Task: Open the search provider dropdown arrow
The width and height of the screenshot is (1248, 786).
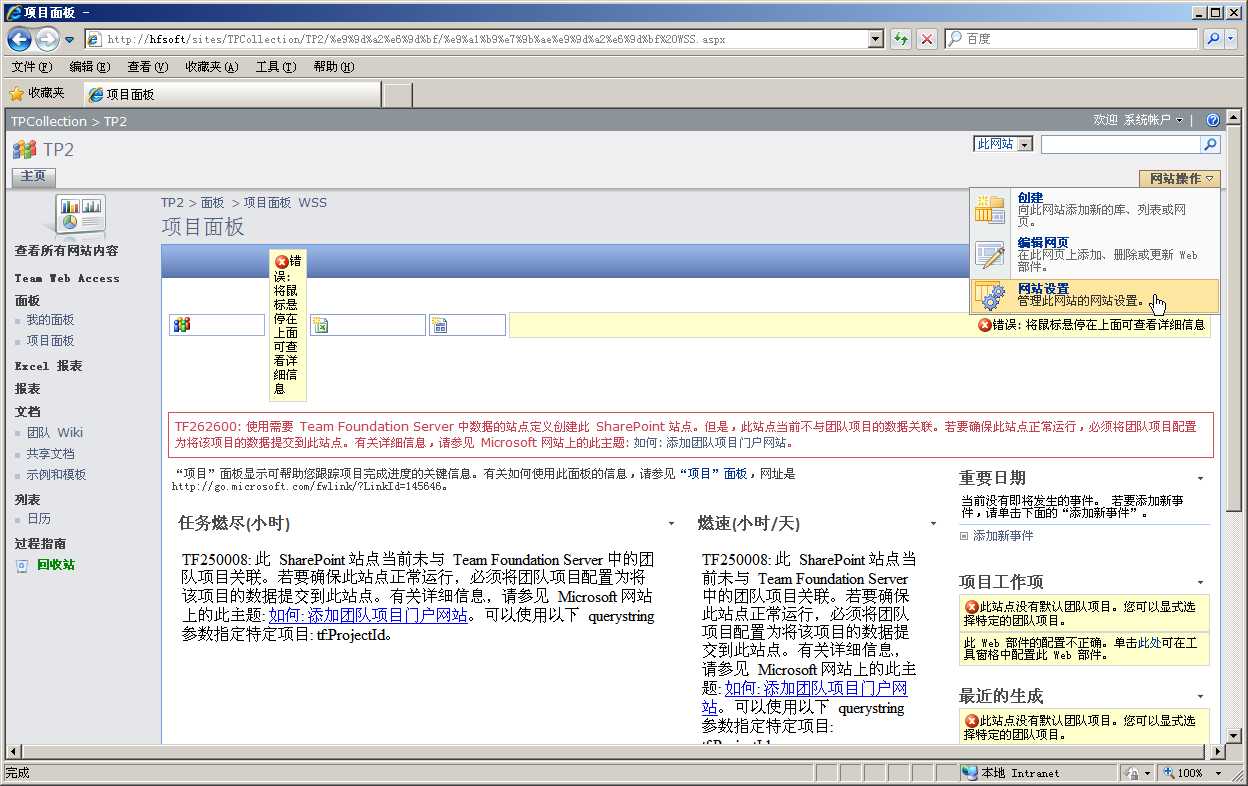Action: 1232,39
